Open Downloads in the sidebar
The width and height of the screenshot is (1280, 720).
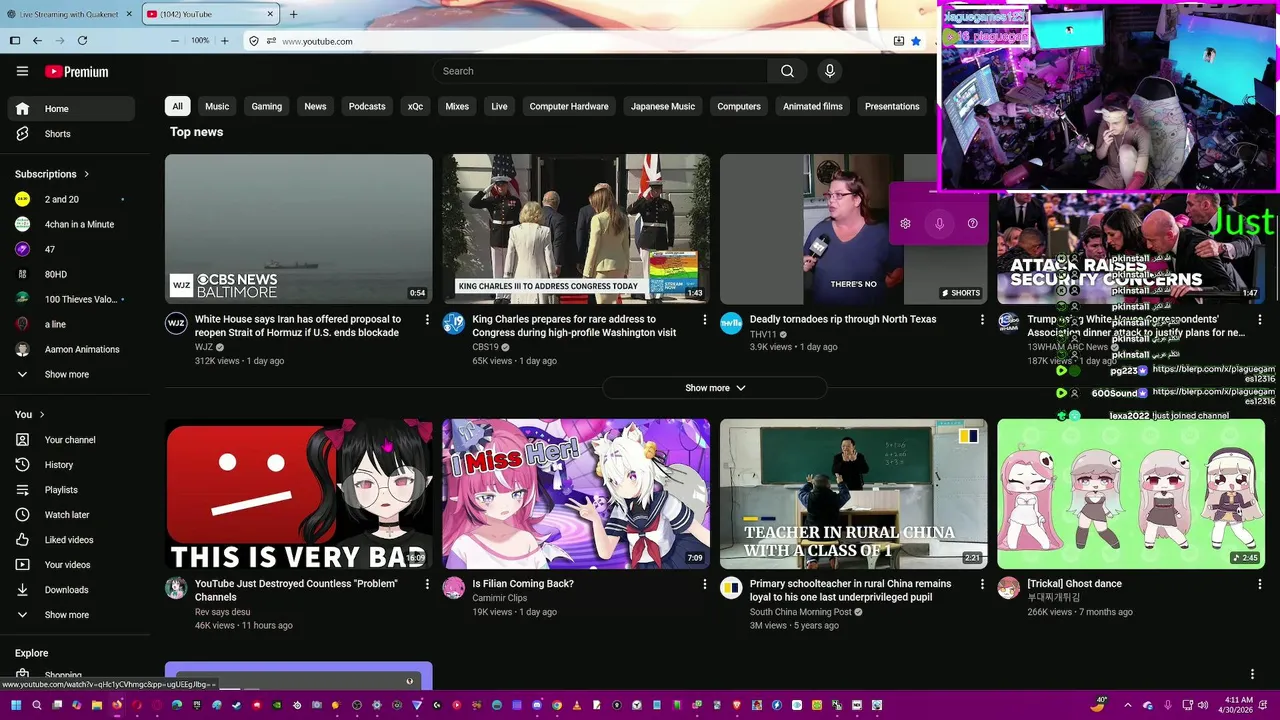point(71,590)
